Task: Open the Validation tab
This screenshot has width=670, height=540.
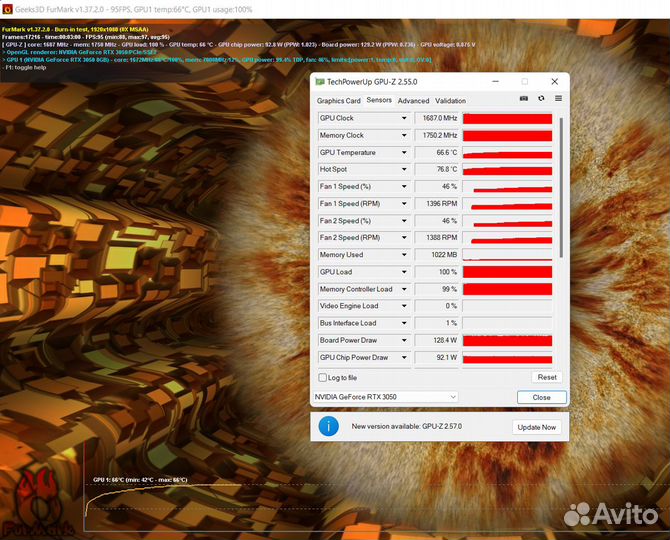Action: [x=450, y=101]
